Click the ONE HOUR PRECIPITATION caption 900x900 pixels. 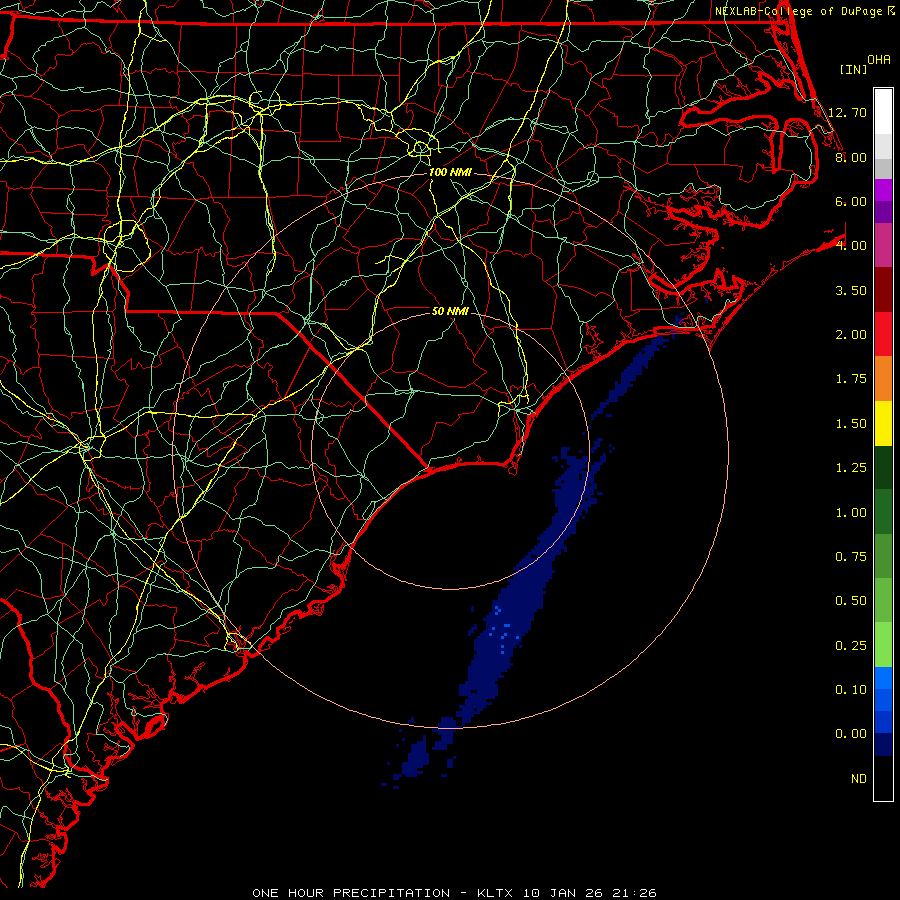pyautogui.click(x=351, y=893)
